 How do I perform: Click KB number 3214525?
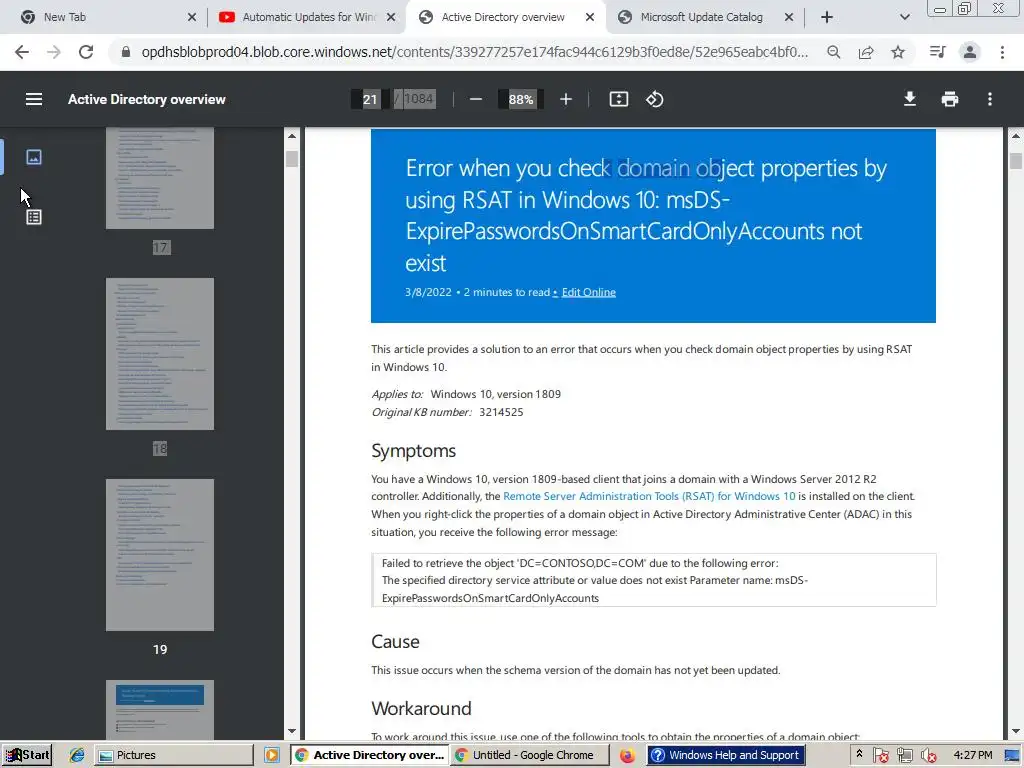(x=501, y=412)
